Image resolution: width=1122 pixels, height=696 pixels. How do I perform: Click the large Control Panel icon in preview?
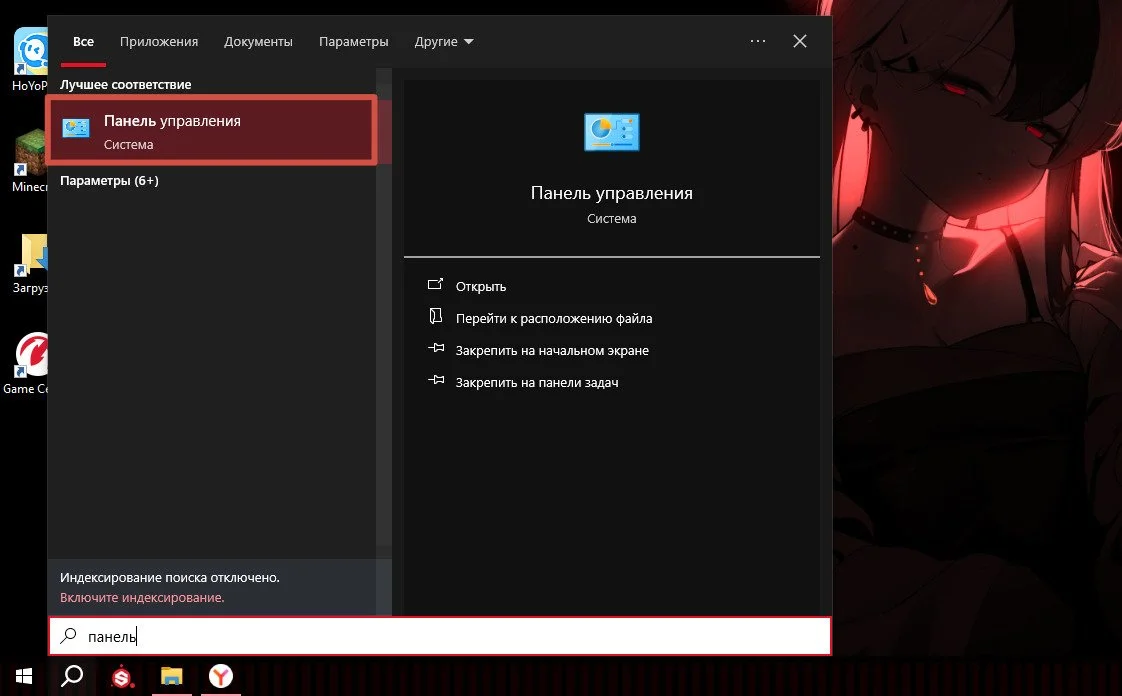pos(612,132)
